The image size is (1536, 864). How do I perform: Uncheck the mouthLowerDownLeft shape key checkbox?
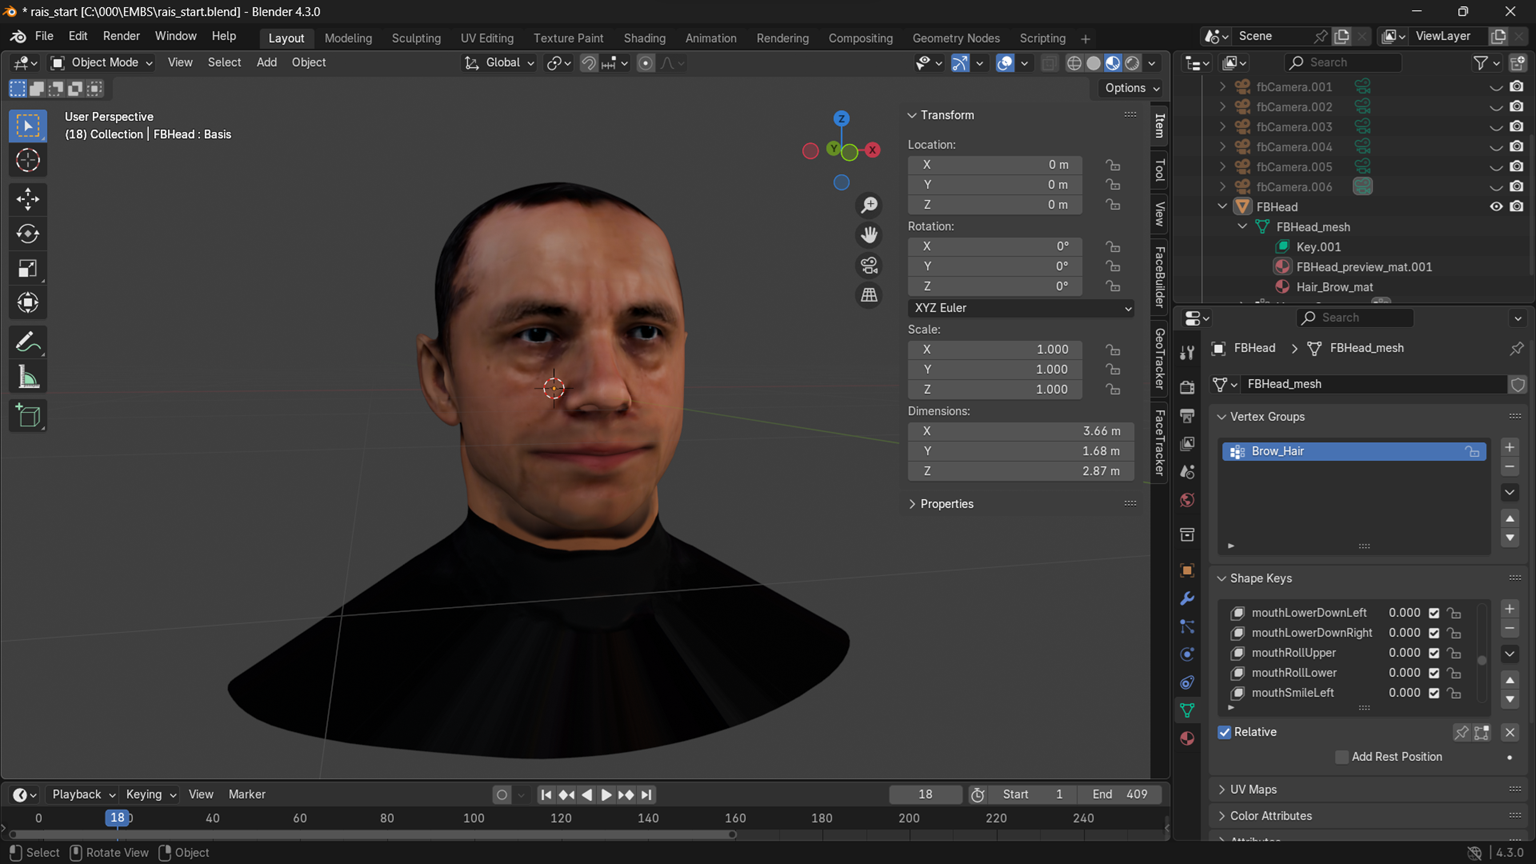[1434, 613]
